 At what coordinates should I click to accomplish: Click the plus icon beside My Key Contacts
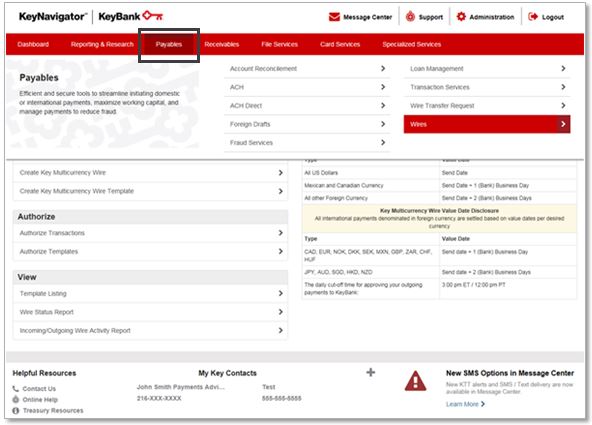coord(371,373)
